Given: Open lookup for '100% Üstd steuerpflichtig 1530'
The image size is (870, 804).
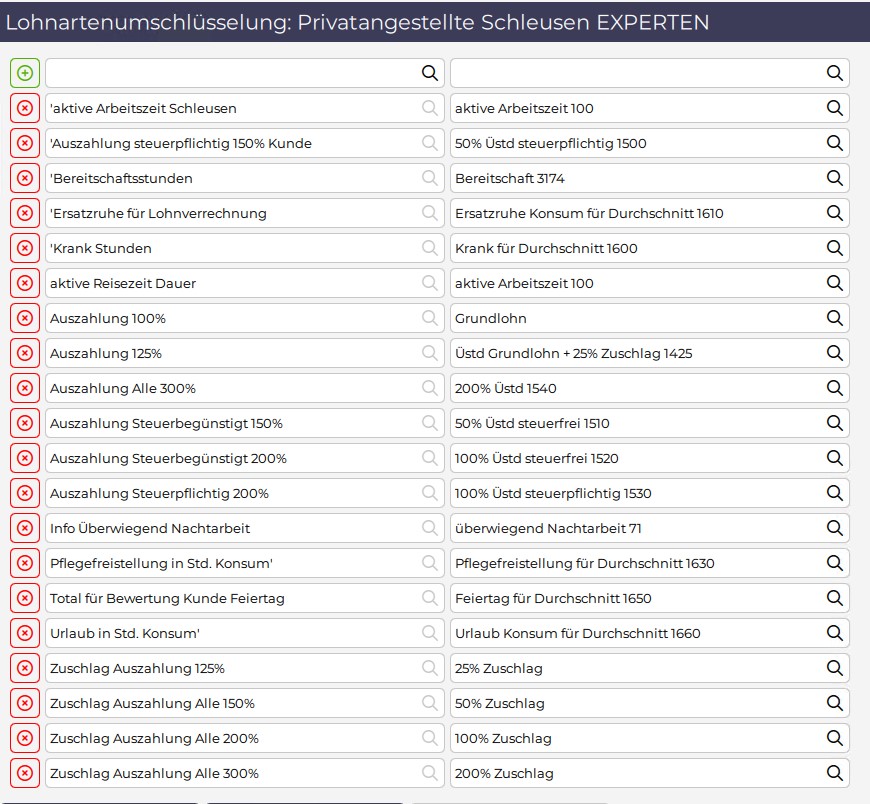Looking at the screenshot, I should pyautogui.click(x=834, y=492).
